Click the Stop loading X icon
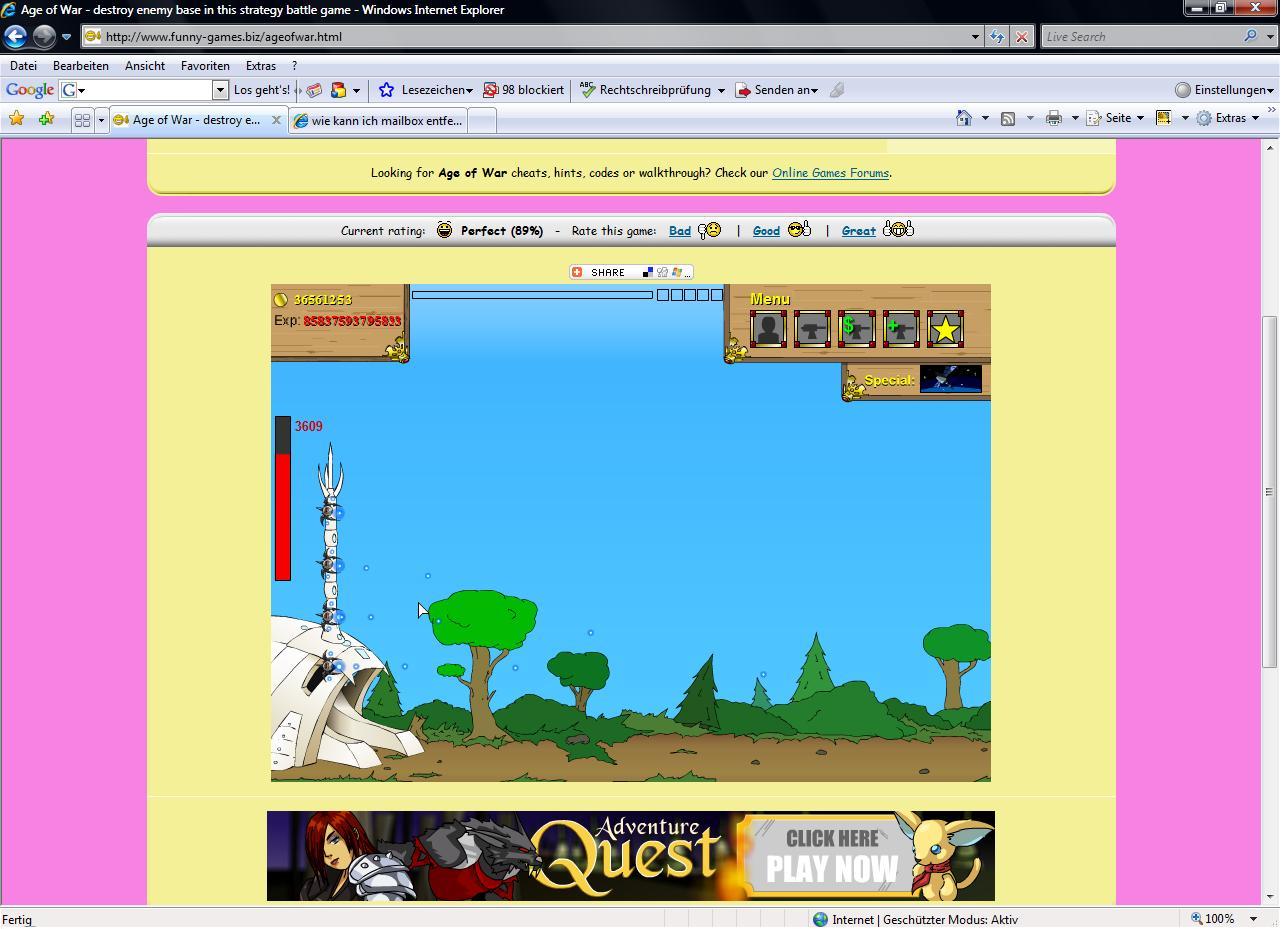 [1021, 37]
